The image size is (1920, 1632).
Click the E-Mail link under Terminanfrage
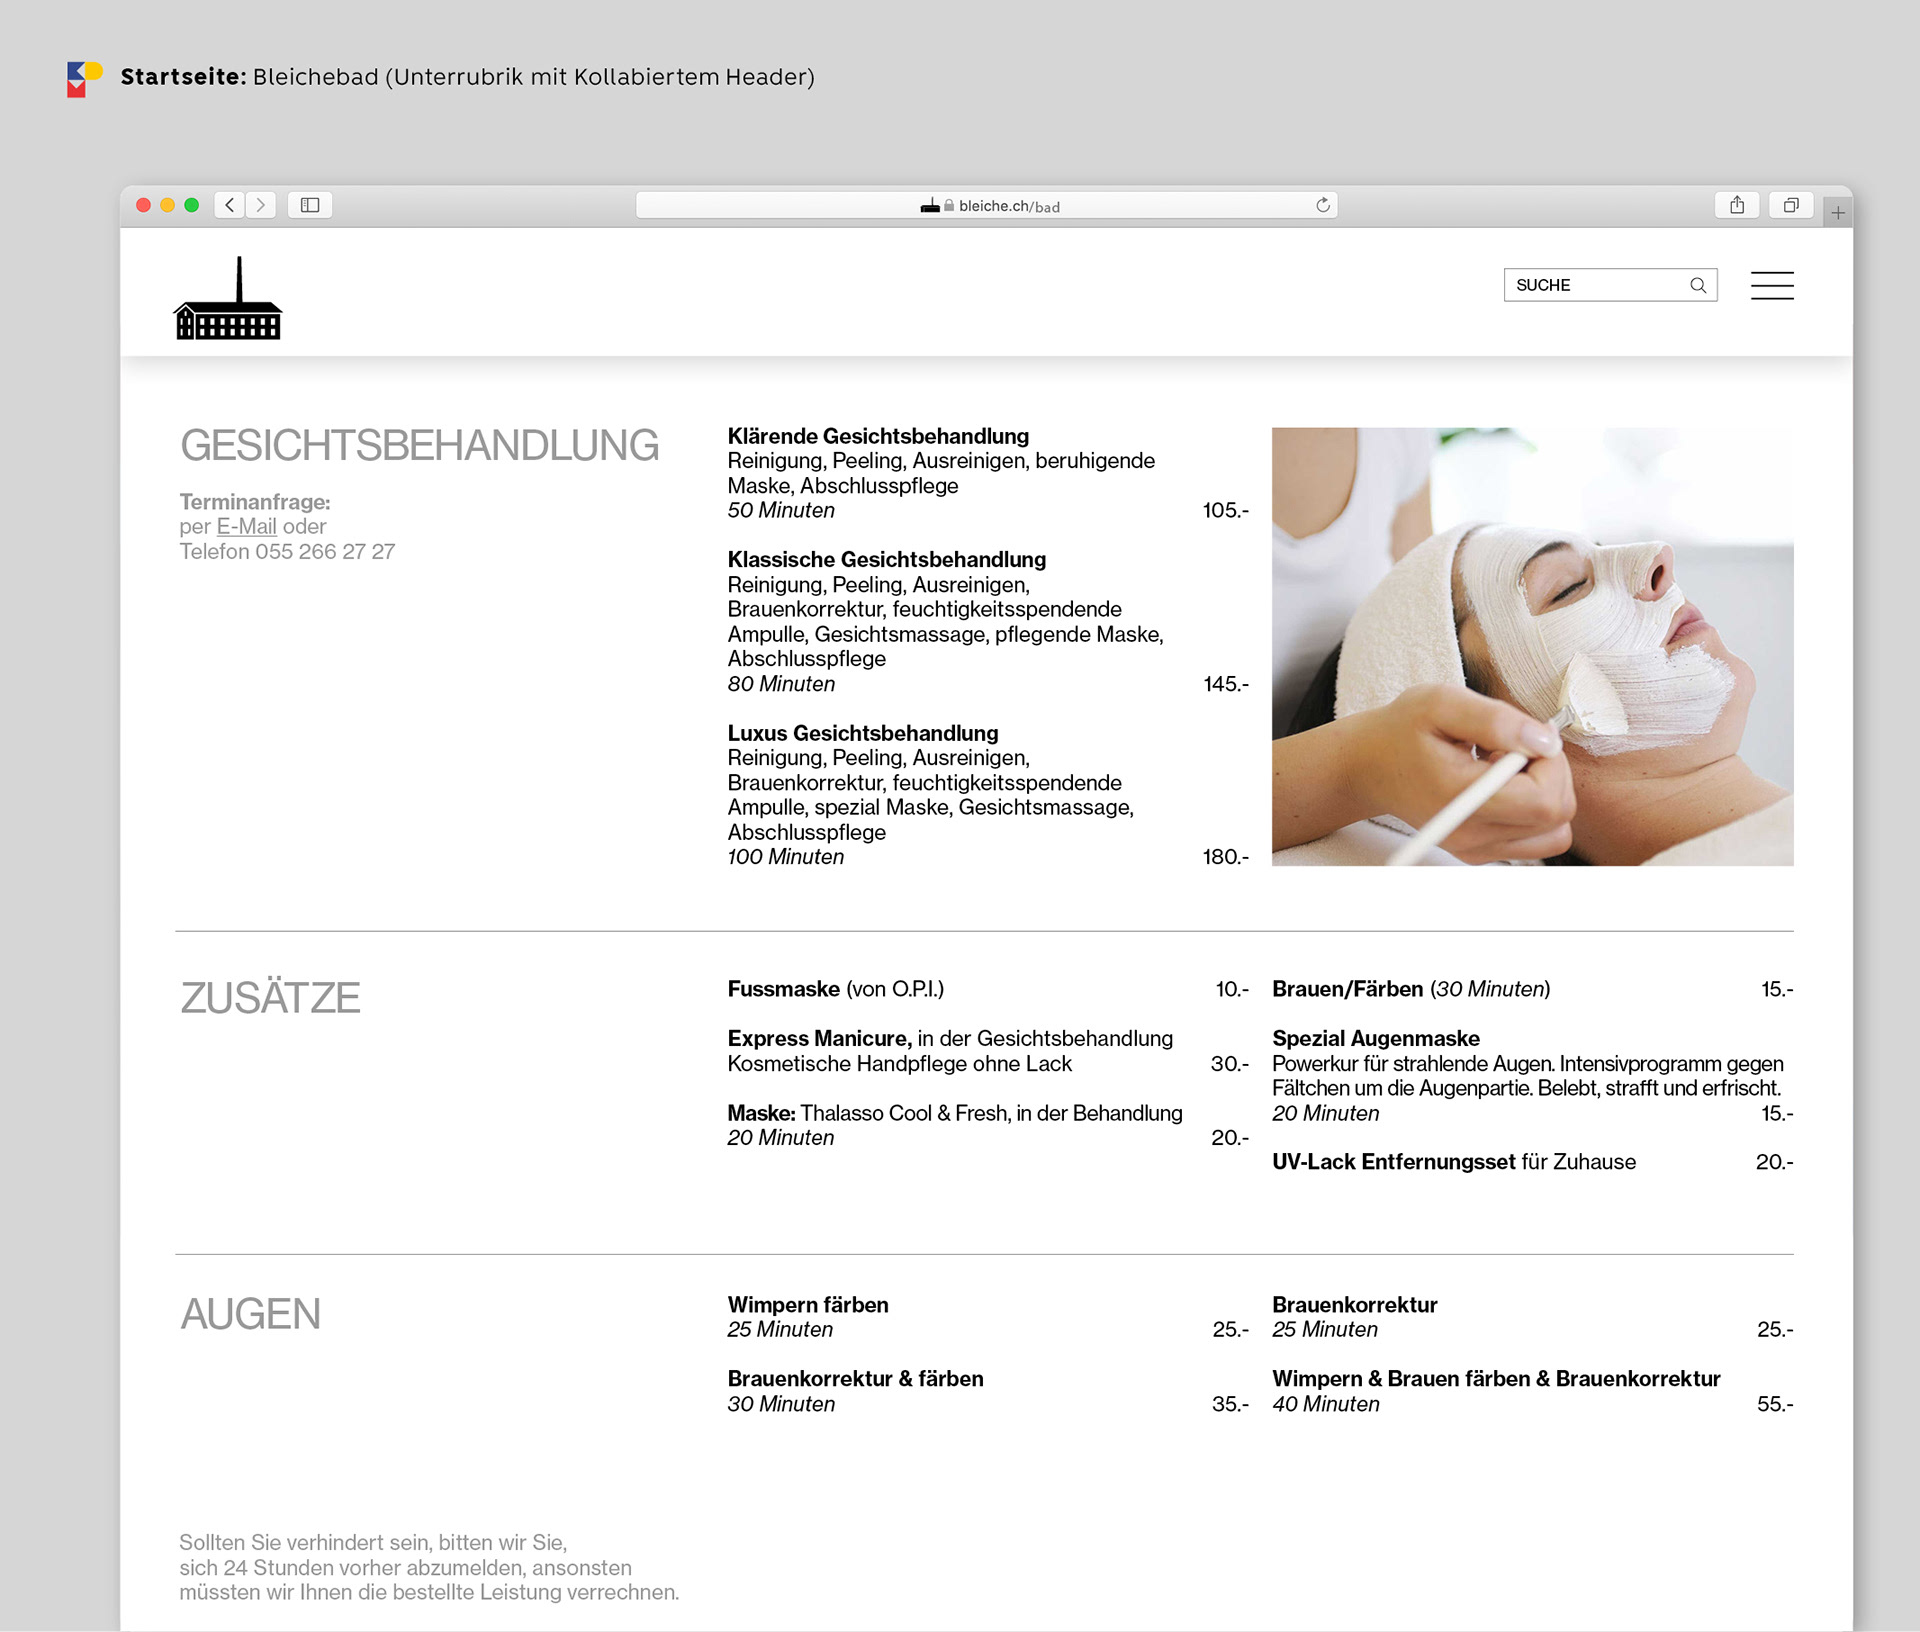pos(246,526)
